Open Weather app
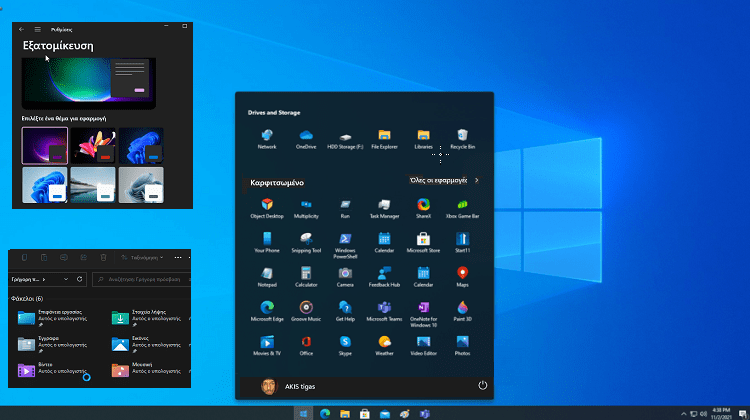 [385, 346]
